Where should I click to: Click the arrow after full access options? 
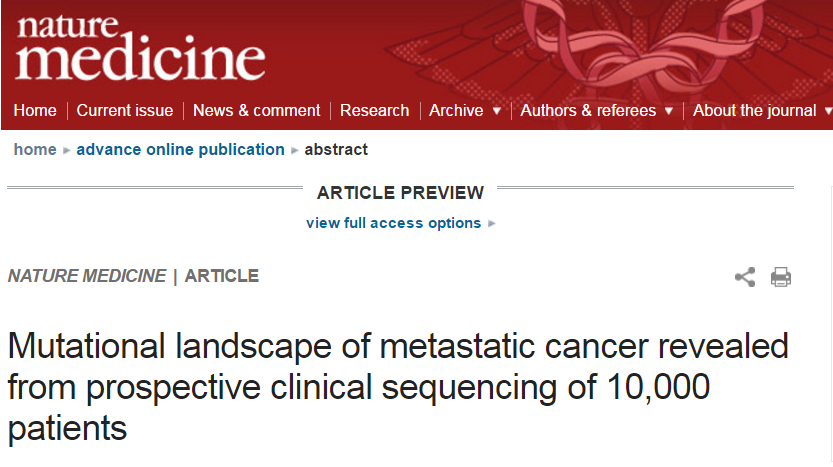pos(491,224)
